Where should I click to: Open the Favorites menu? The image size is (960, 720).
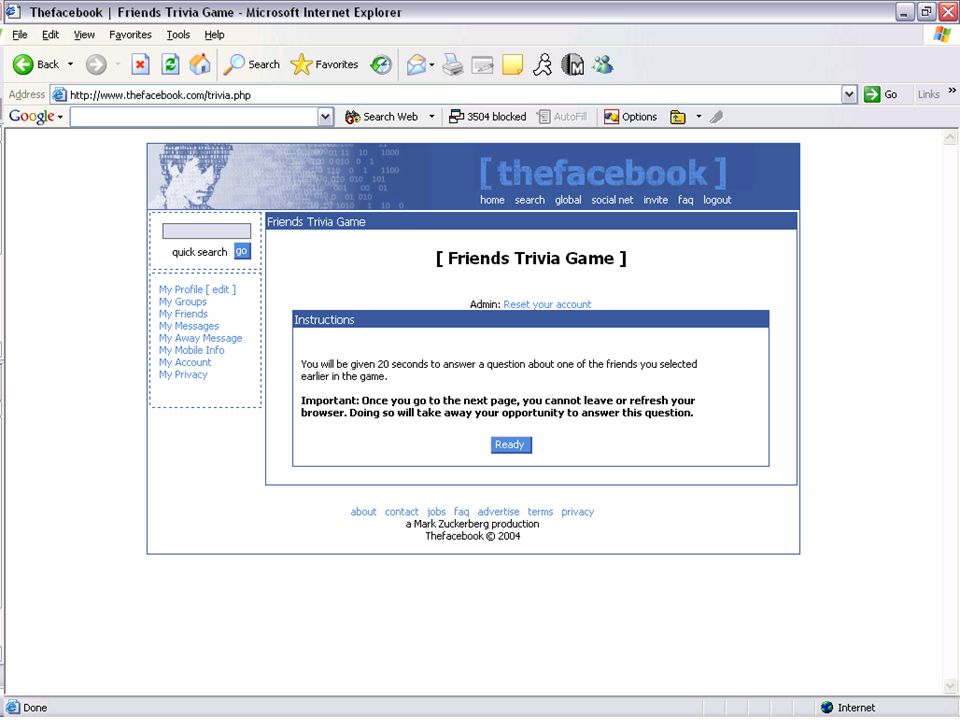click(130, 35)
